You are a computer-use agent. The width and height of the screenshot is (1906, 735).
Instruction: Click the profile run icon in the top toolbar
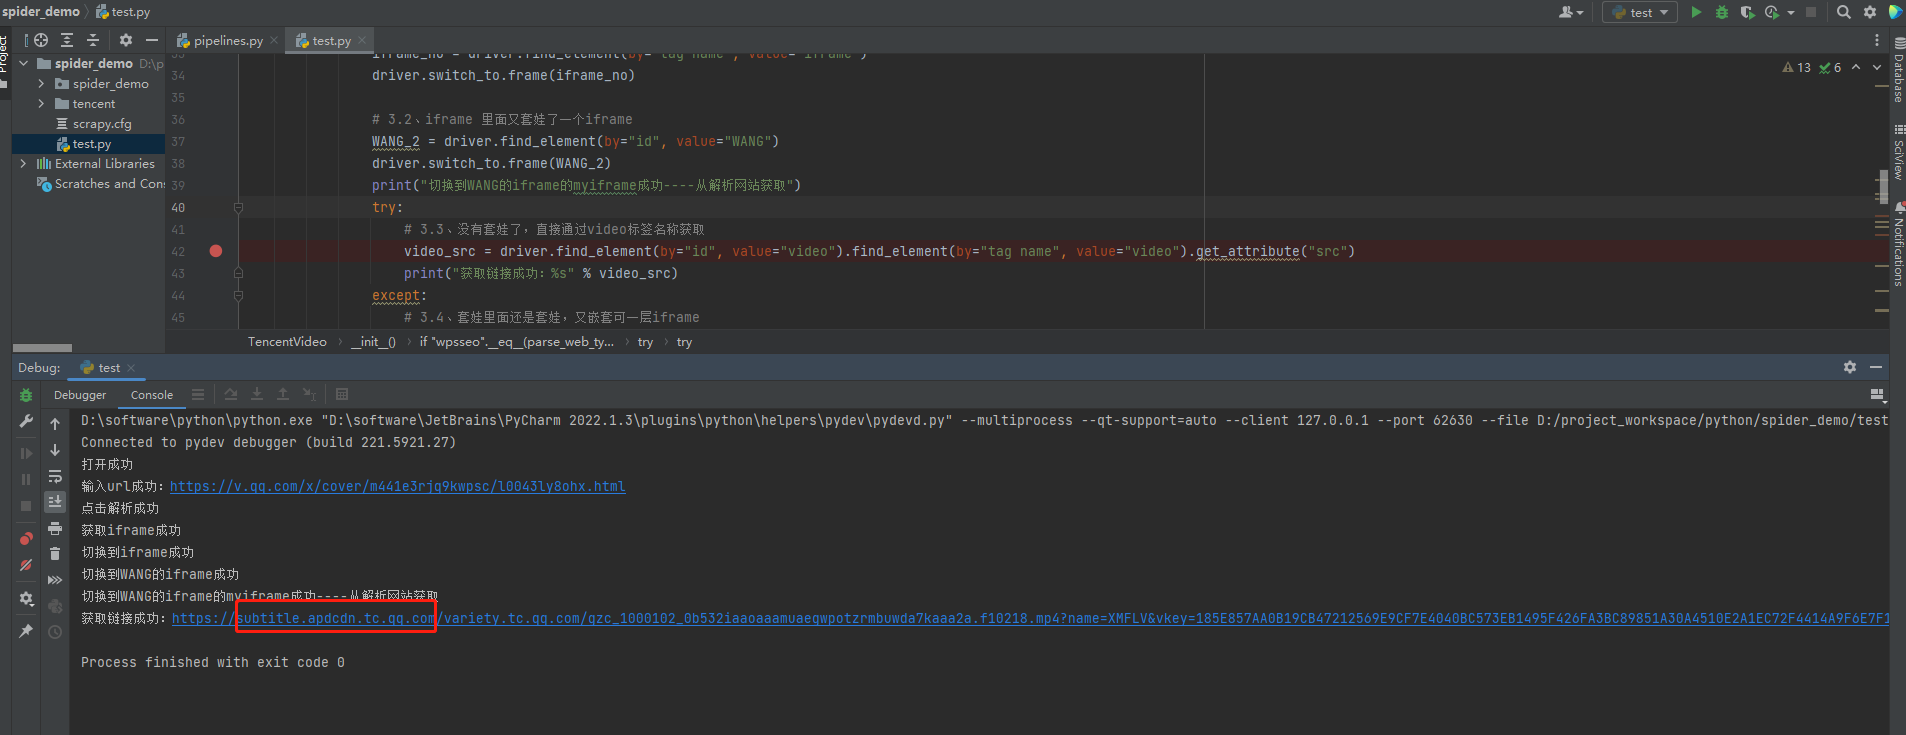click(1772, 12)
